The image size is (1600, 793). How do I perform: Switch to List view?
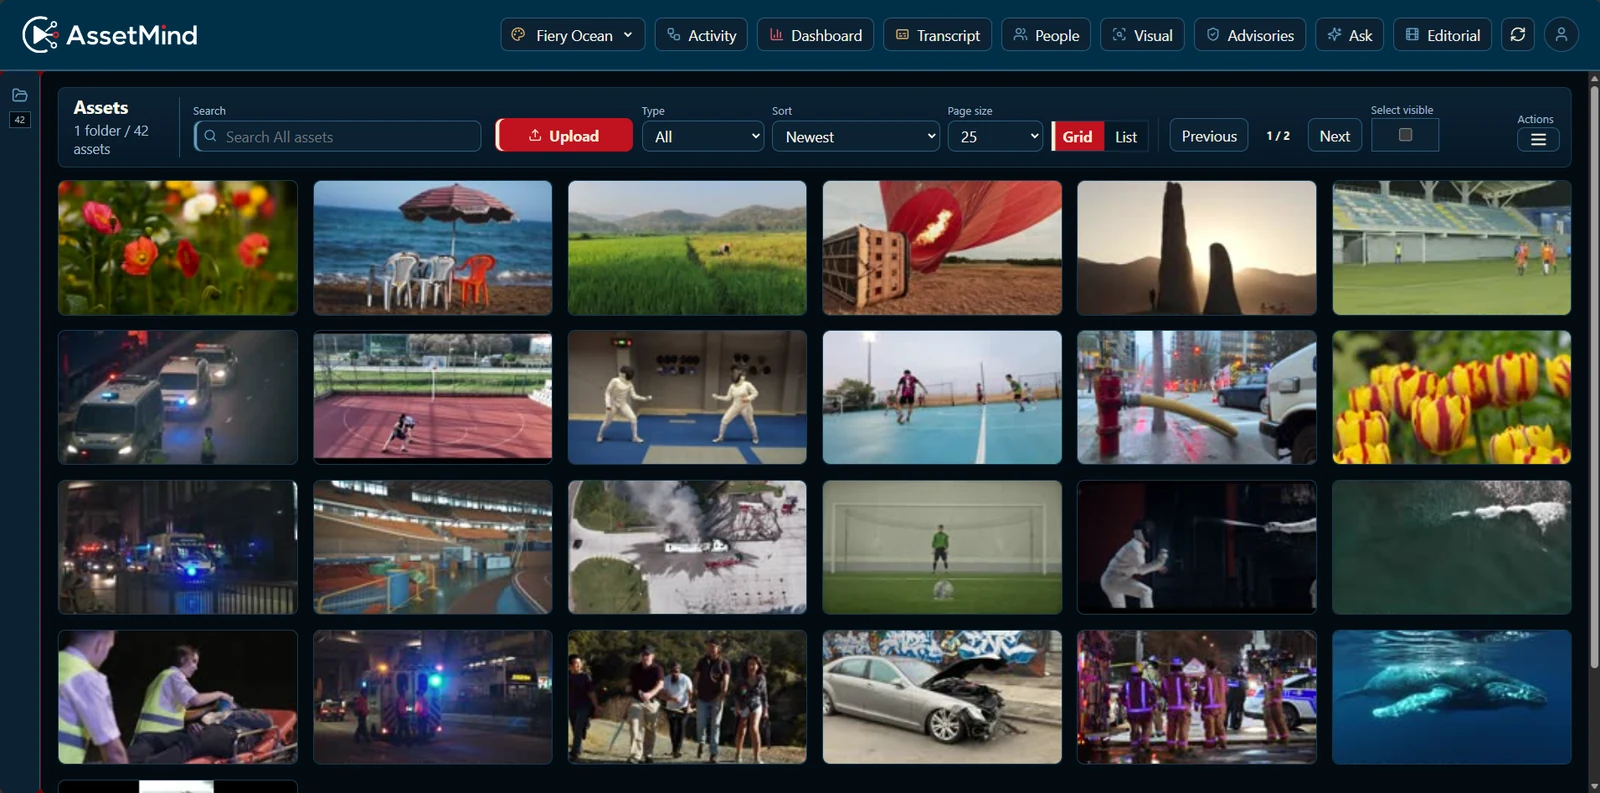coord(1126,136)
